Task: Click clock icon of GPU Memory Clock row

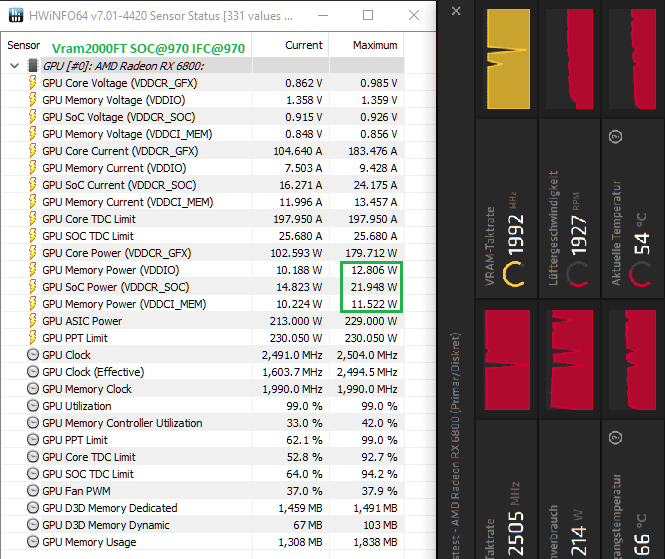Action: [33, 389]
